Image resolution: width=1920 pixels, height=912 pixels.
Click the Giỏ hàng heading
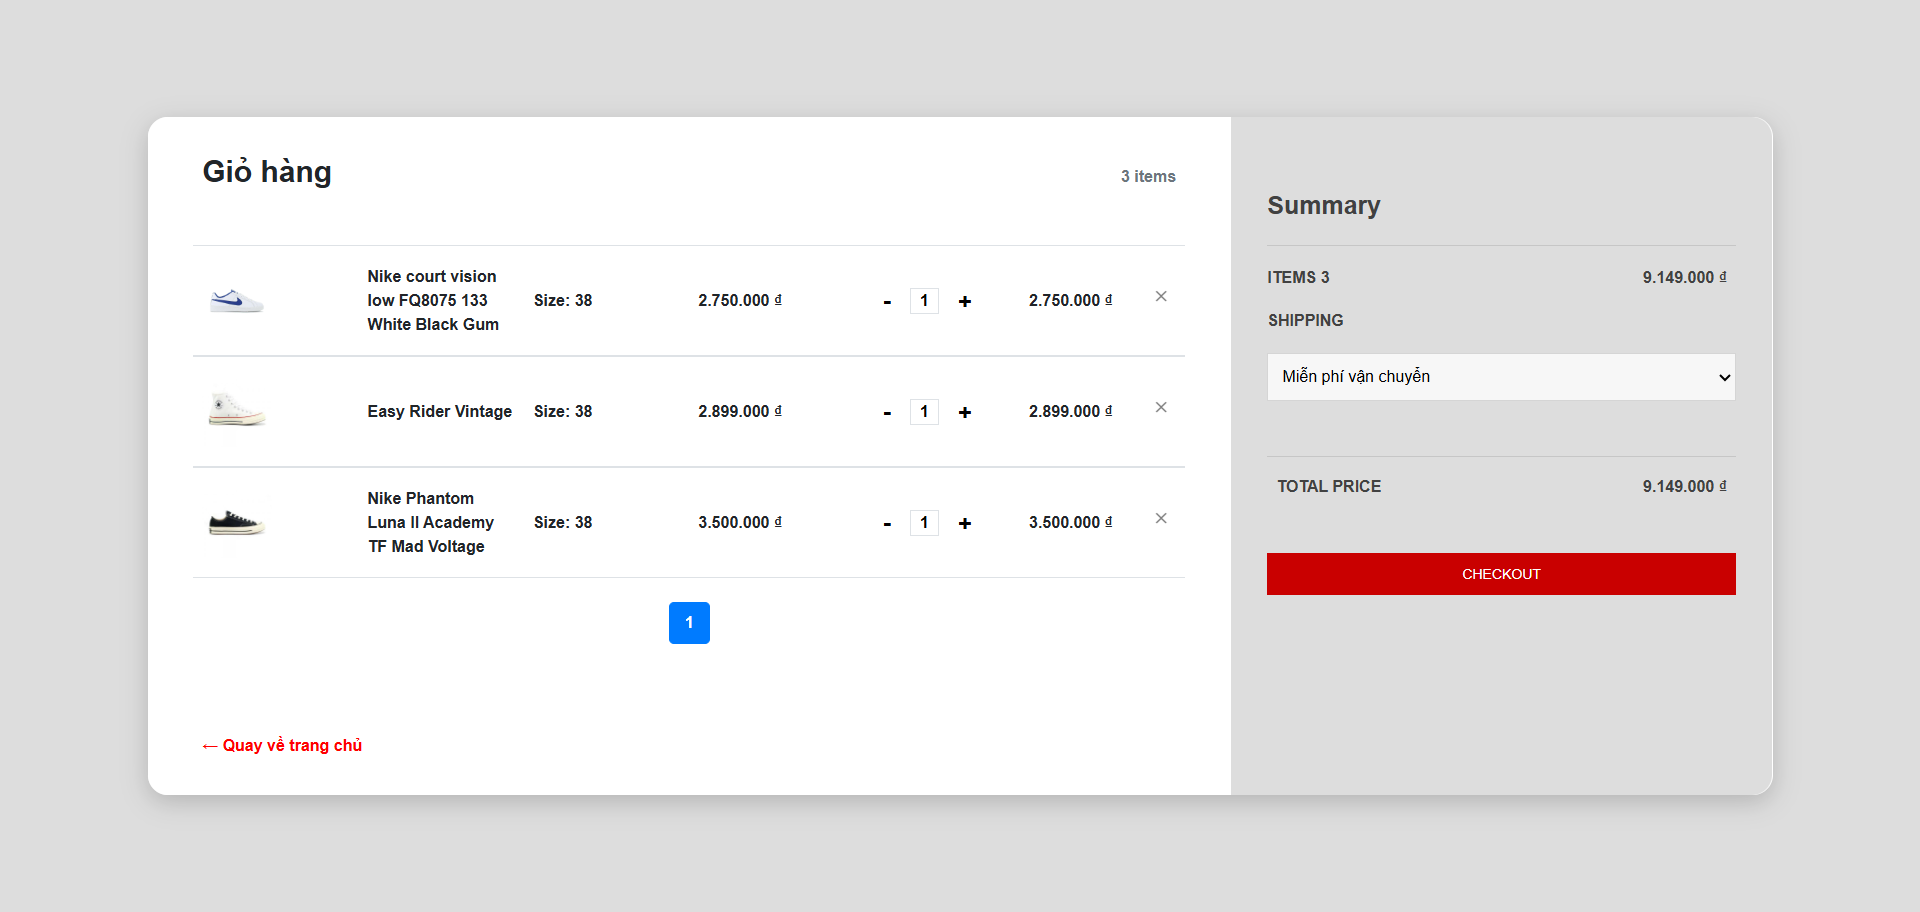[x=267, y=172]
